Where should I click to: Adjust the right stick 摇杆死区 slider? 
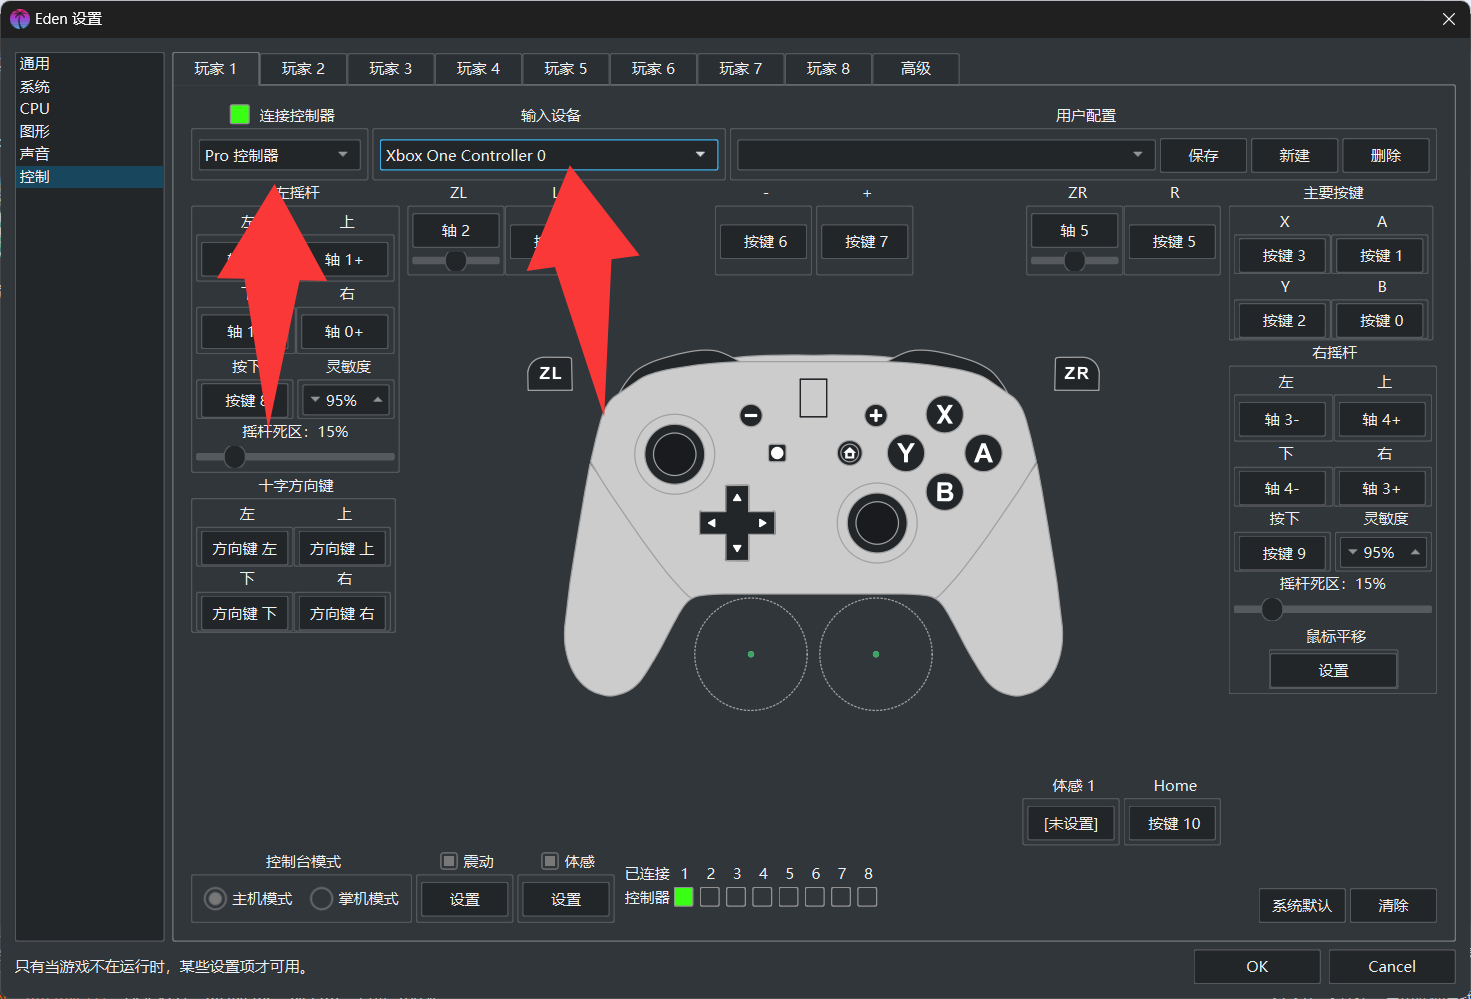[1272, 609]
